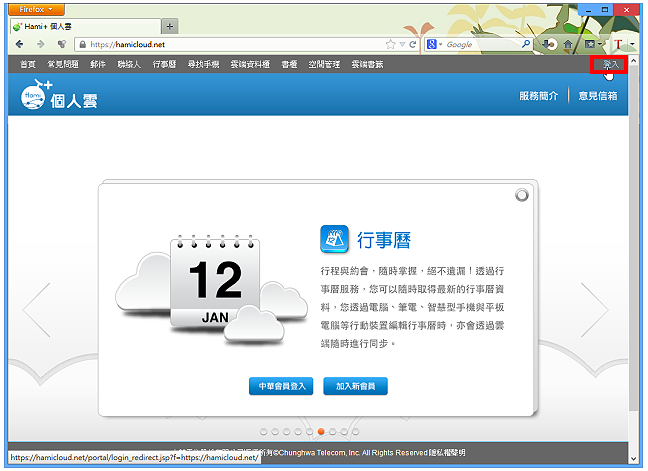Open 書櫃 in the navigation bar
Screen dimensions: 648x471
pos(289,64)
